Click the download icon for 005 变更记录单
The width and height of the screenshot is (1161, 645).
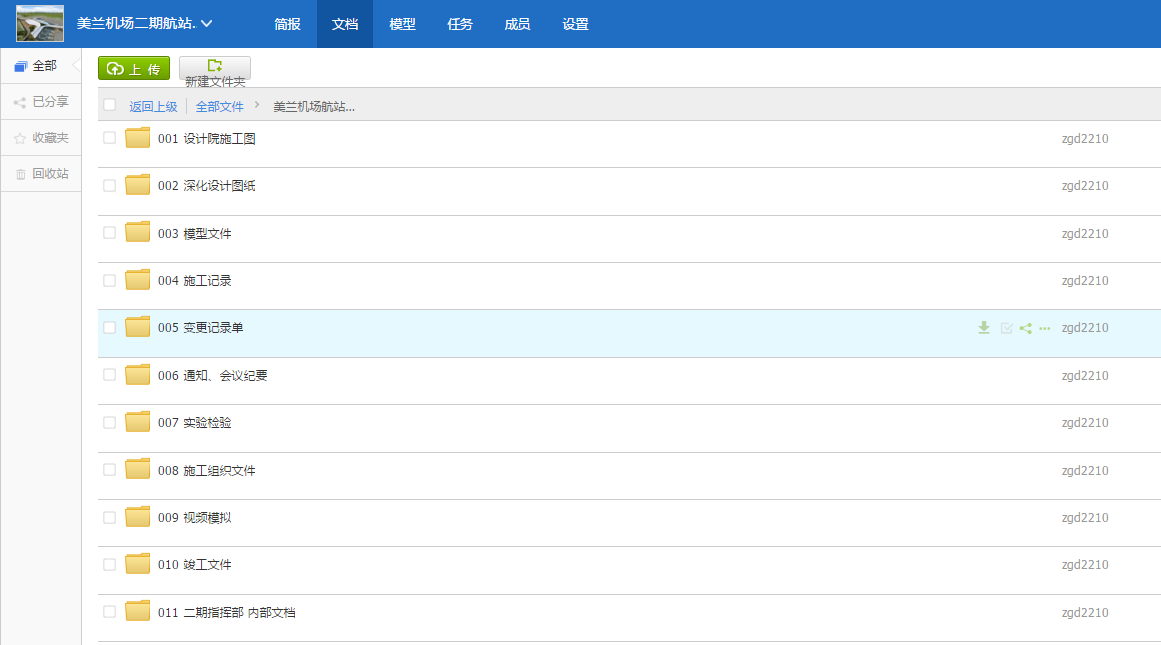coord(984,328)
